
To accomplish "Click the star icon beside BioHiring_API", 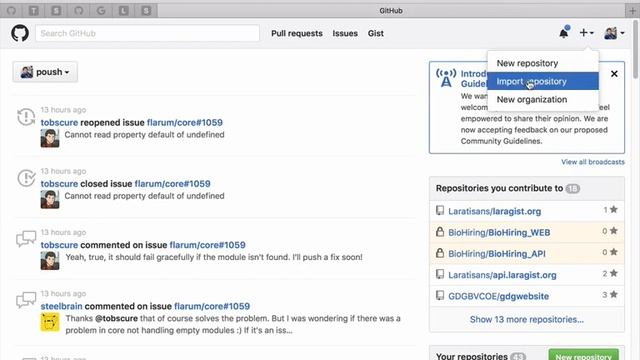I will coord(613,252).
